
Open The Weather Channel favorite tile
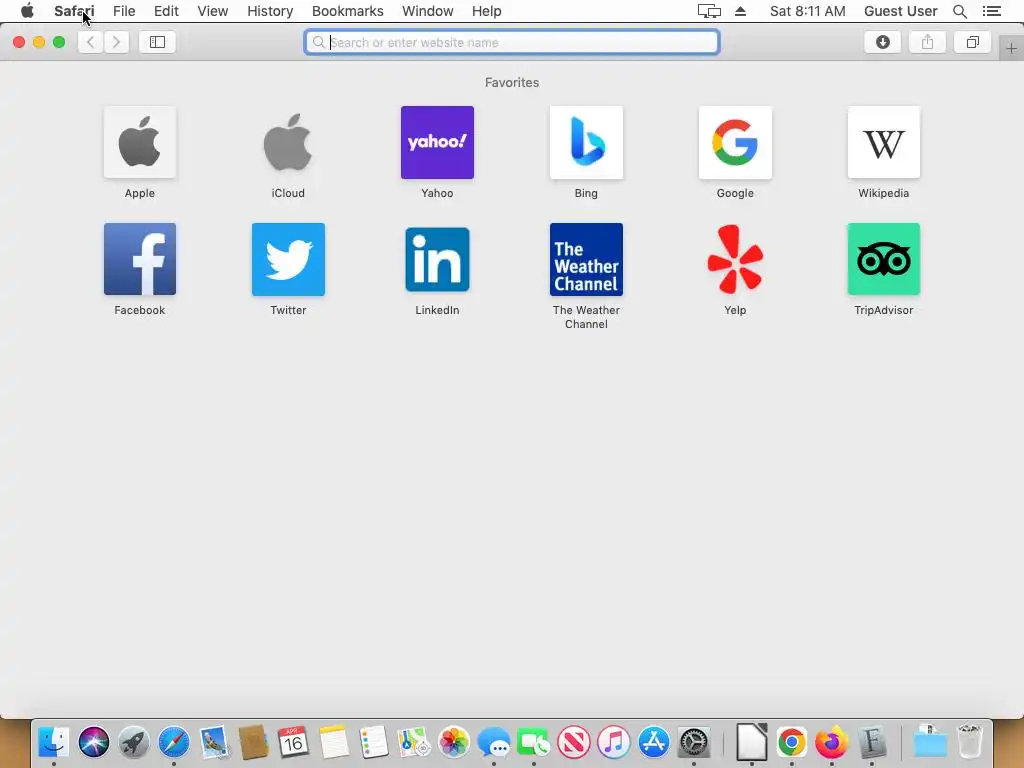[x=586, y=259]
